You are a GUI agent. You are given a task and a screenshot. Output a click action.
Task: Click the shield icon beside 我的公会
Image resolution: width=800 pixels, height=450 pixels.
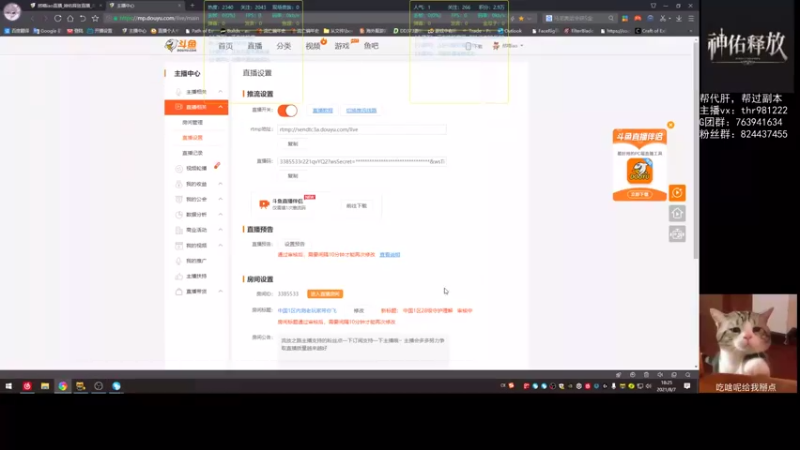click(179, 199)
